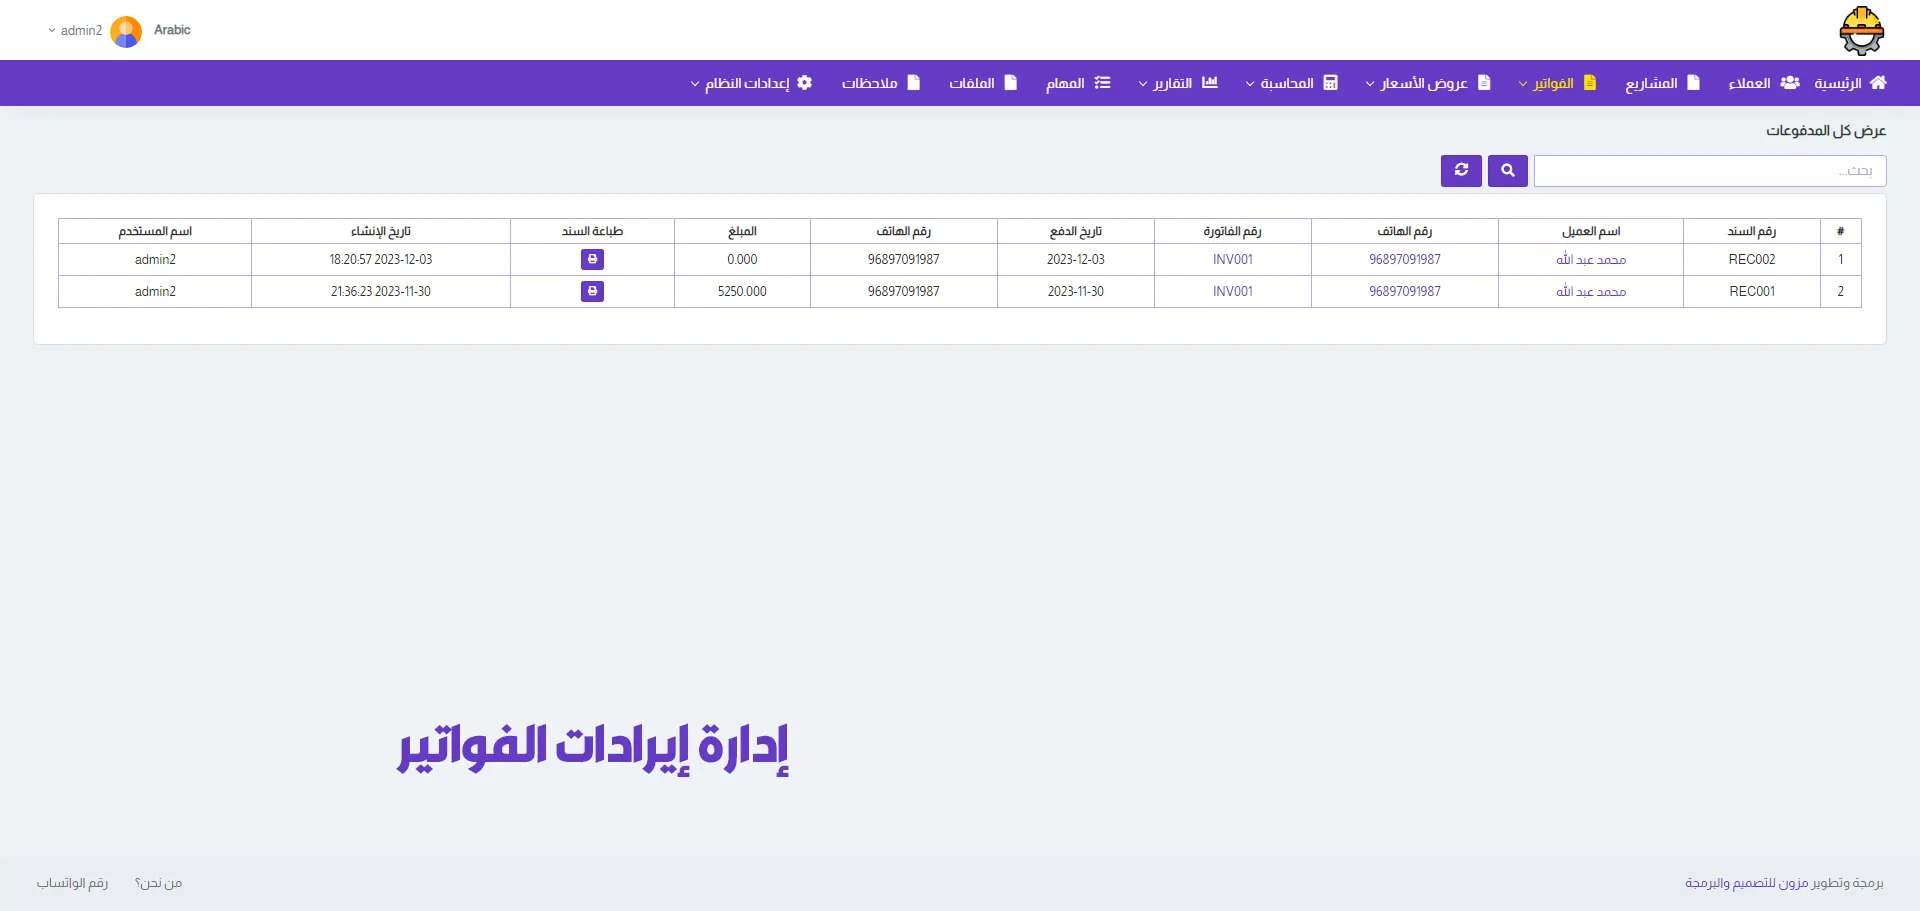Expand the عروض الأسعار quotations menu
Screen dimensions: 1920x911
[x=1427, y=83]
